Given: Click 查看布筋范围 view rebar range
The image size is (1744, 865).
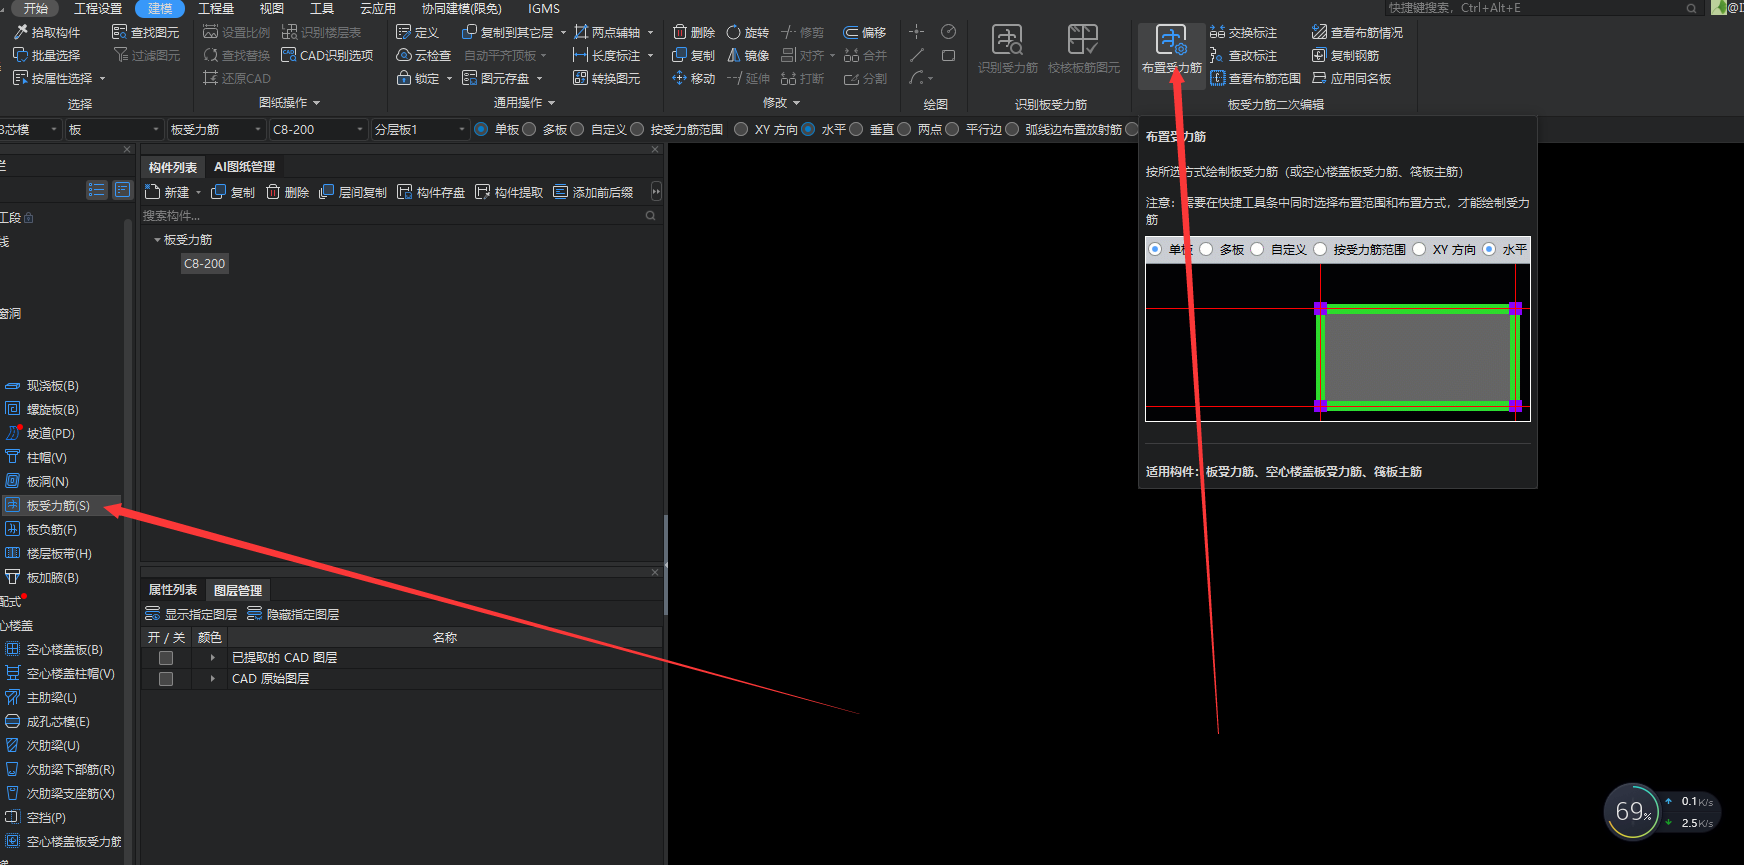Looking at the screenshot, I should click(1255, 78).
